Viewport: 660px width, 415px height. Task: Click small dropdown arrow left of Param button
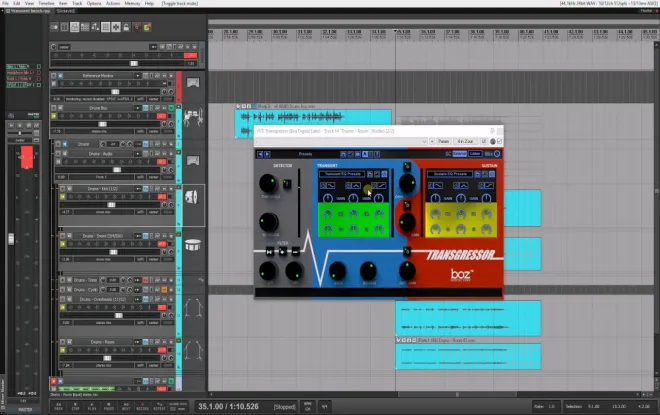tap(432, 141)
